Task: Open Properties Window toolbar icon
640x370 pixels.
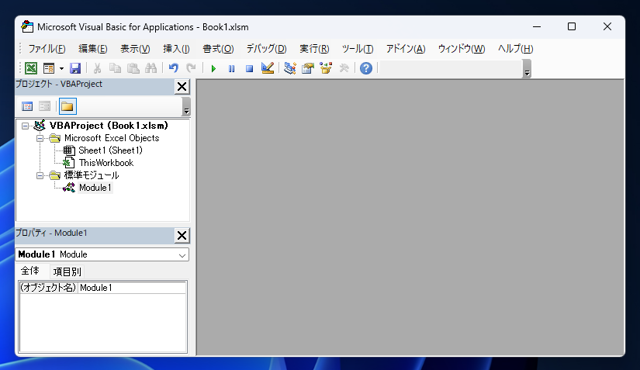Action: tap(308, 68)
